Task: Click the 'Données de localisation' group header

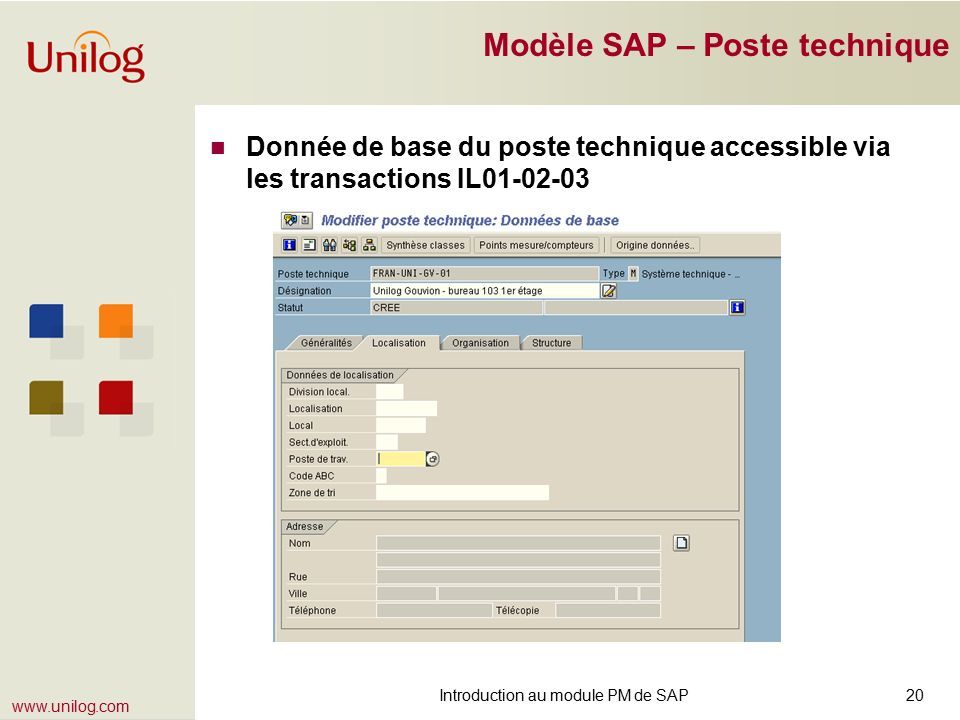Action: [340, 375]
